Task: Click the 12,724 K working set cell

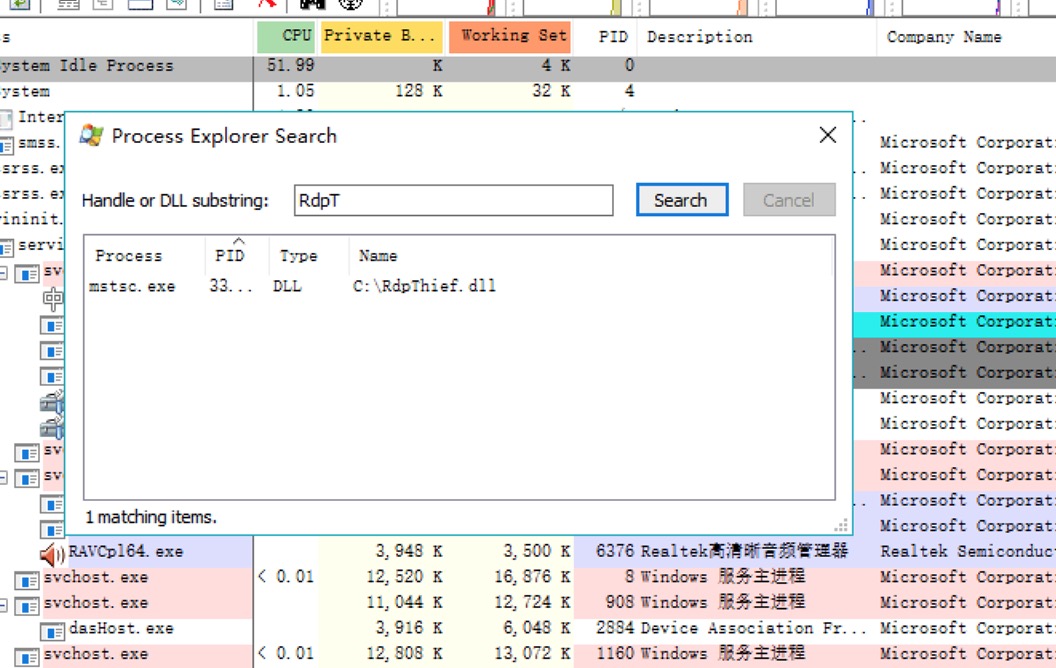Action: [x=532, y=603]
